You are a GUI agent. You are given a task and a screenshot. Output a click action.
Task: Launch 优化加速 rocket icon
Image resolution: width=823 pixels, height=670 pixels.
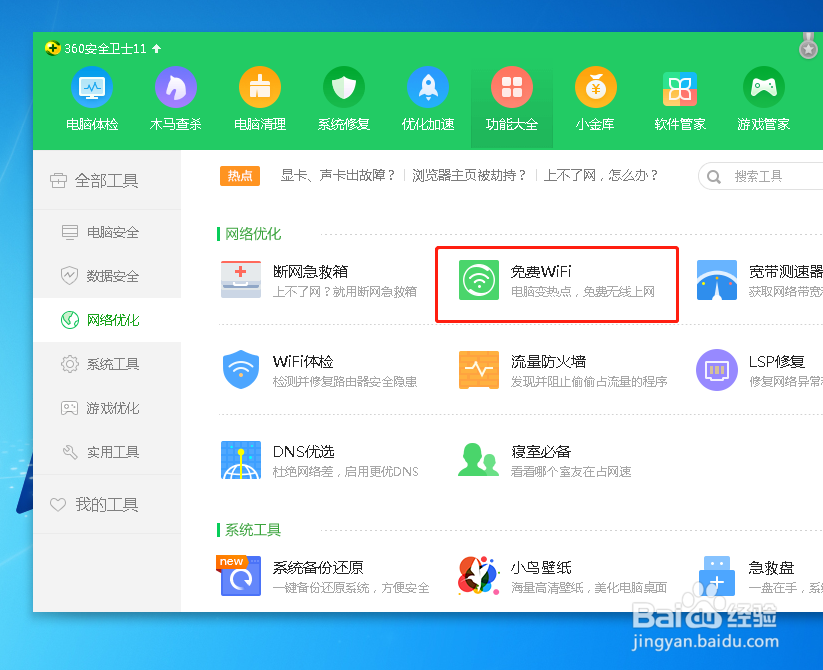(428, 87)
